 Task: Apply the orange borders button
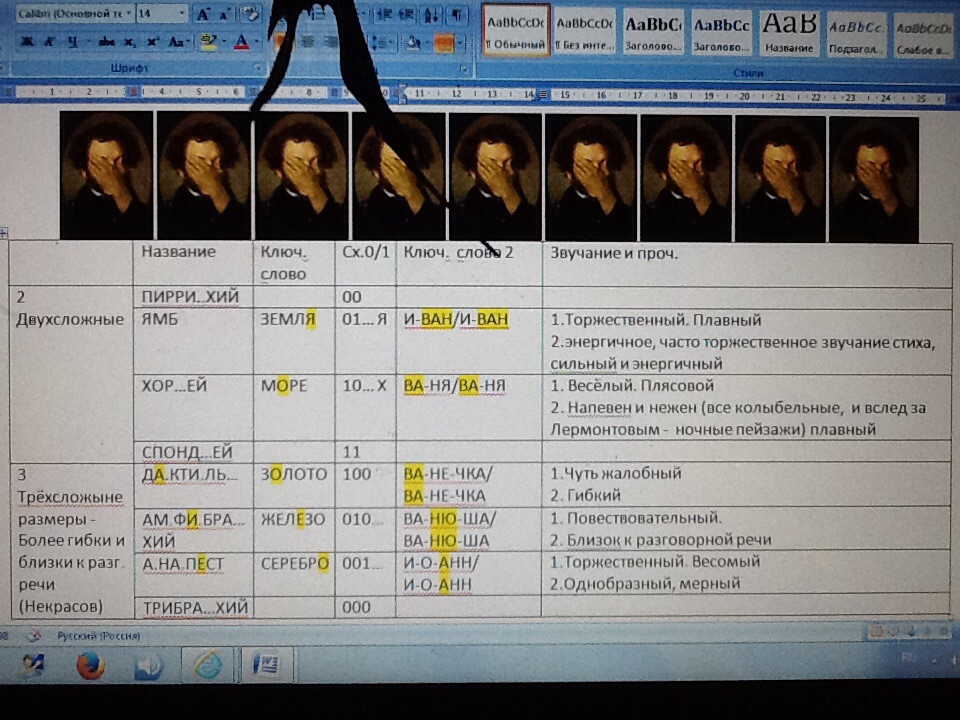[x=444, y=42]
